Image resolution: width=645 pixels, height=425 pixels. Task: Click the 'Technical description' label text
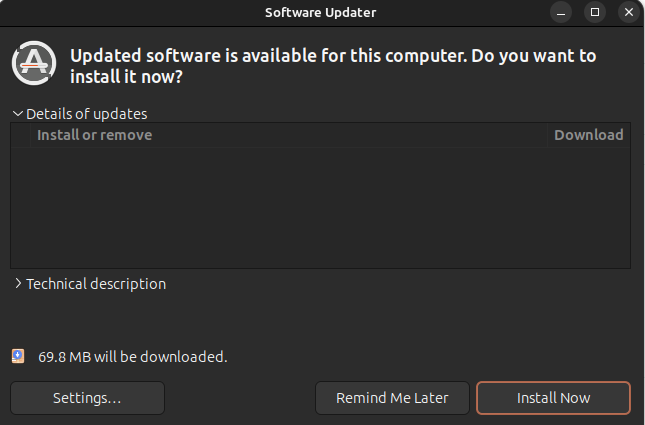[96, 284]
